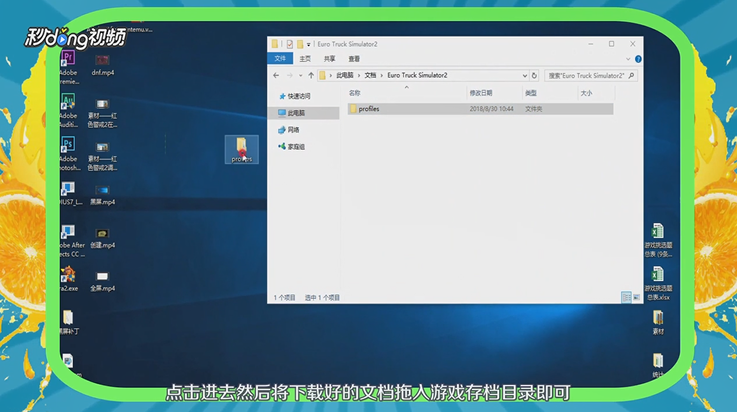Screen dimensions: 737x412
Task: Click the Explorer window folder icon in title bar
Action: coord(275,44)
